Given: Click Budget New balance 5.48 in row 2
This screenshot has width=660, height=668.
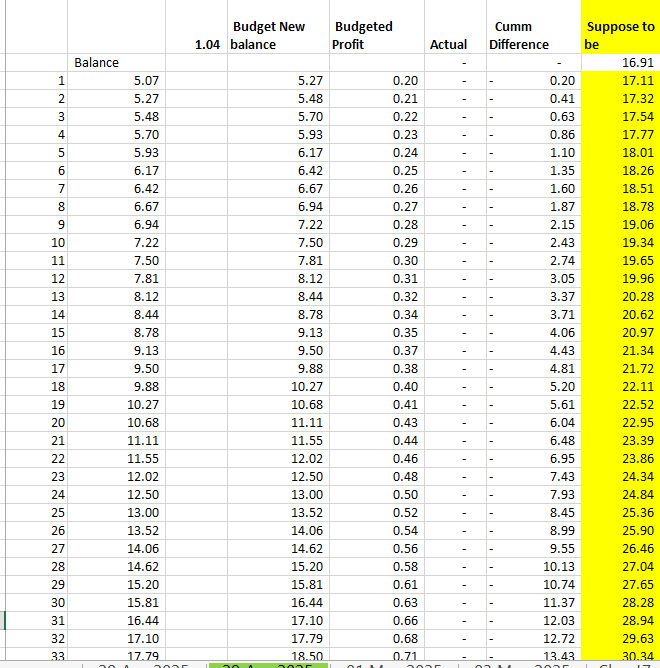Looking at the screenshot, I should click(278, 99).
